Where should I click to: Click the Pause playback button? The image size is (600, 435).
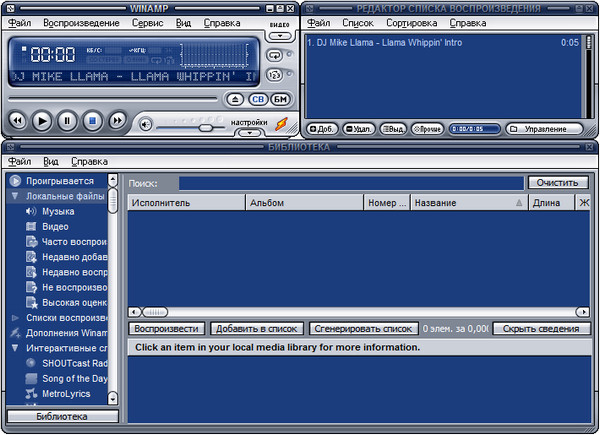(67, 121)
